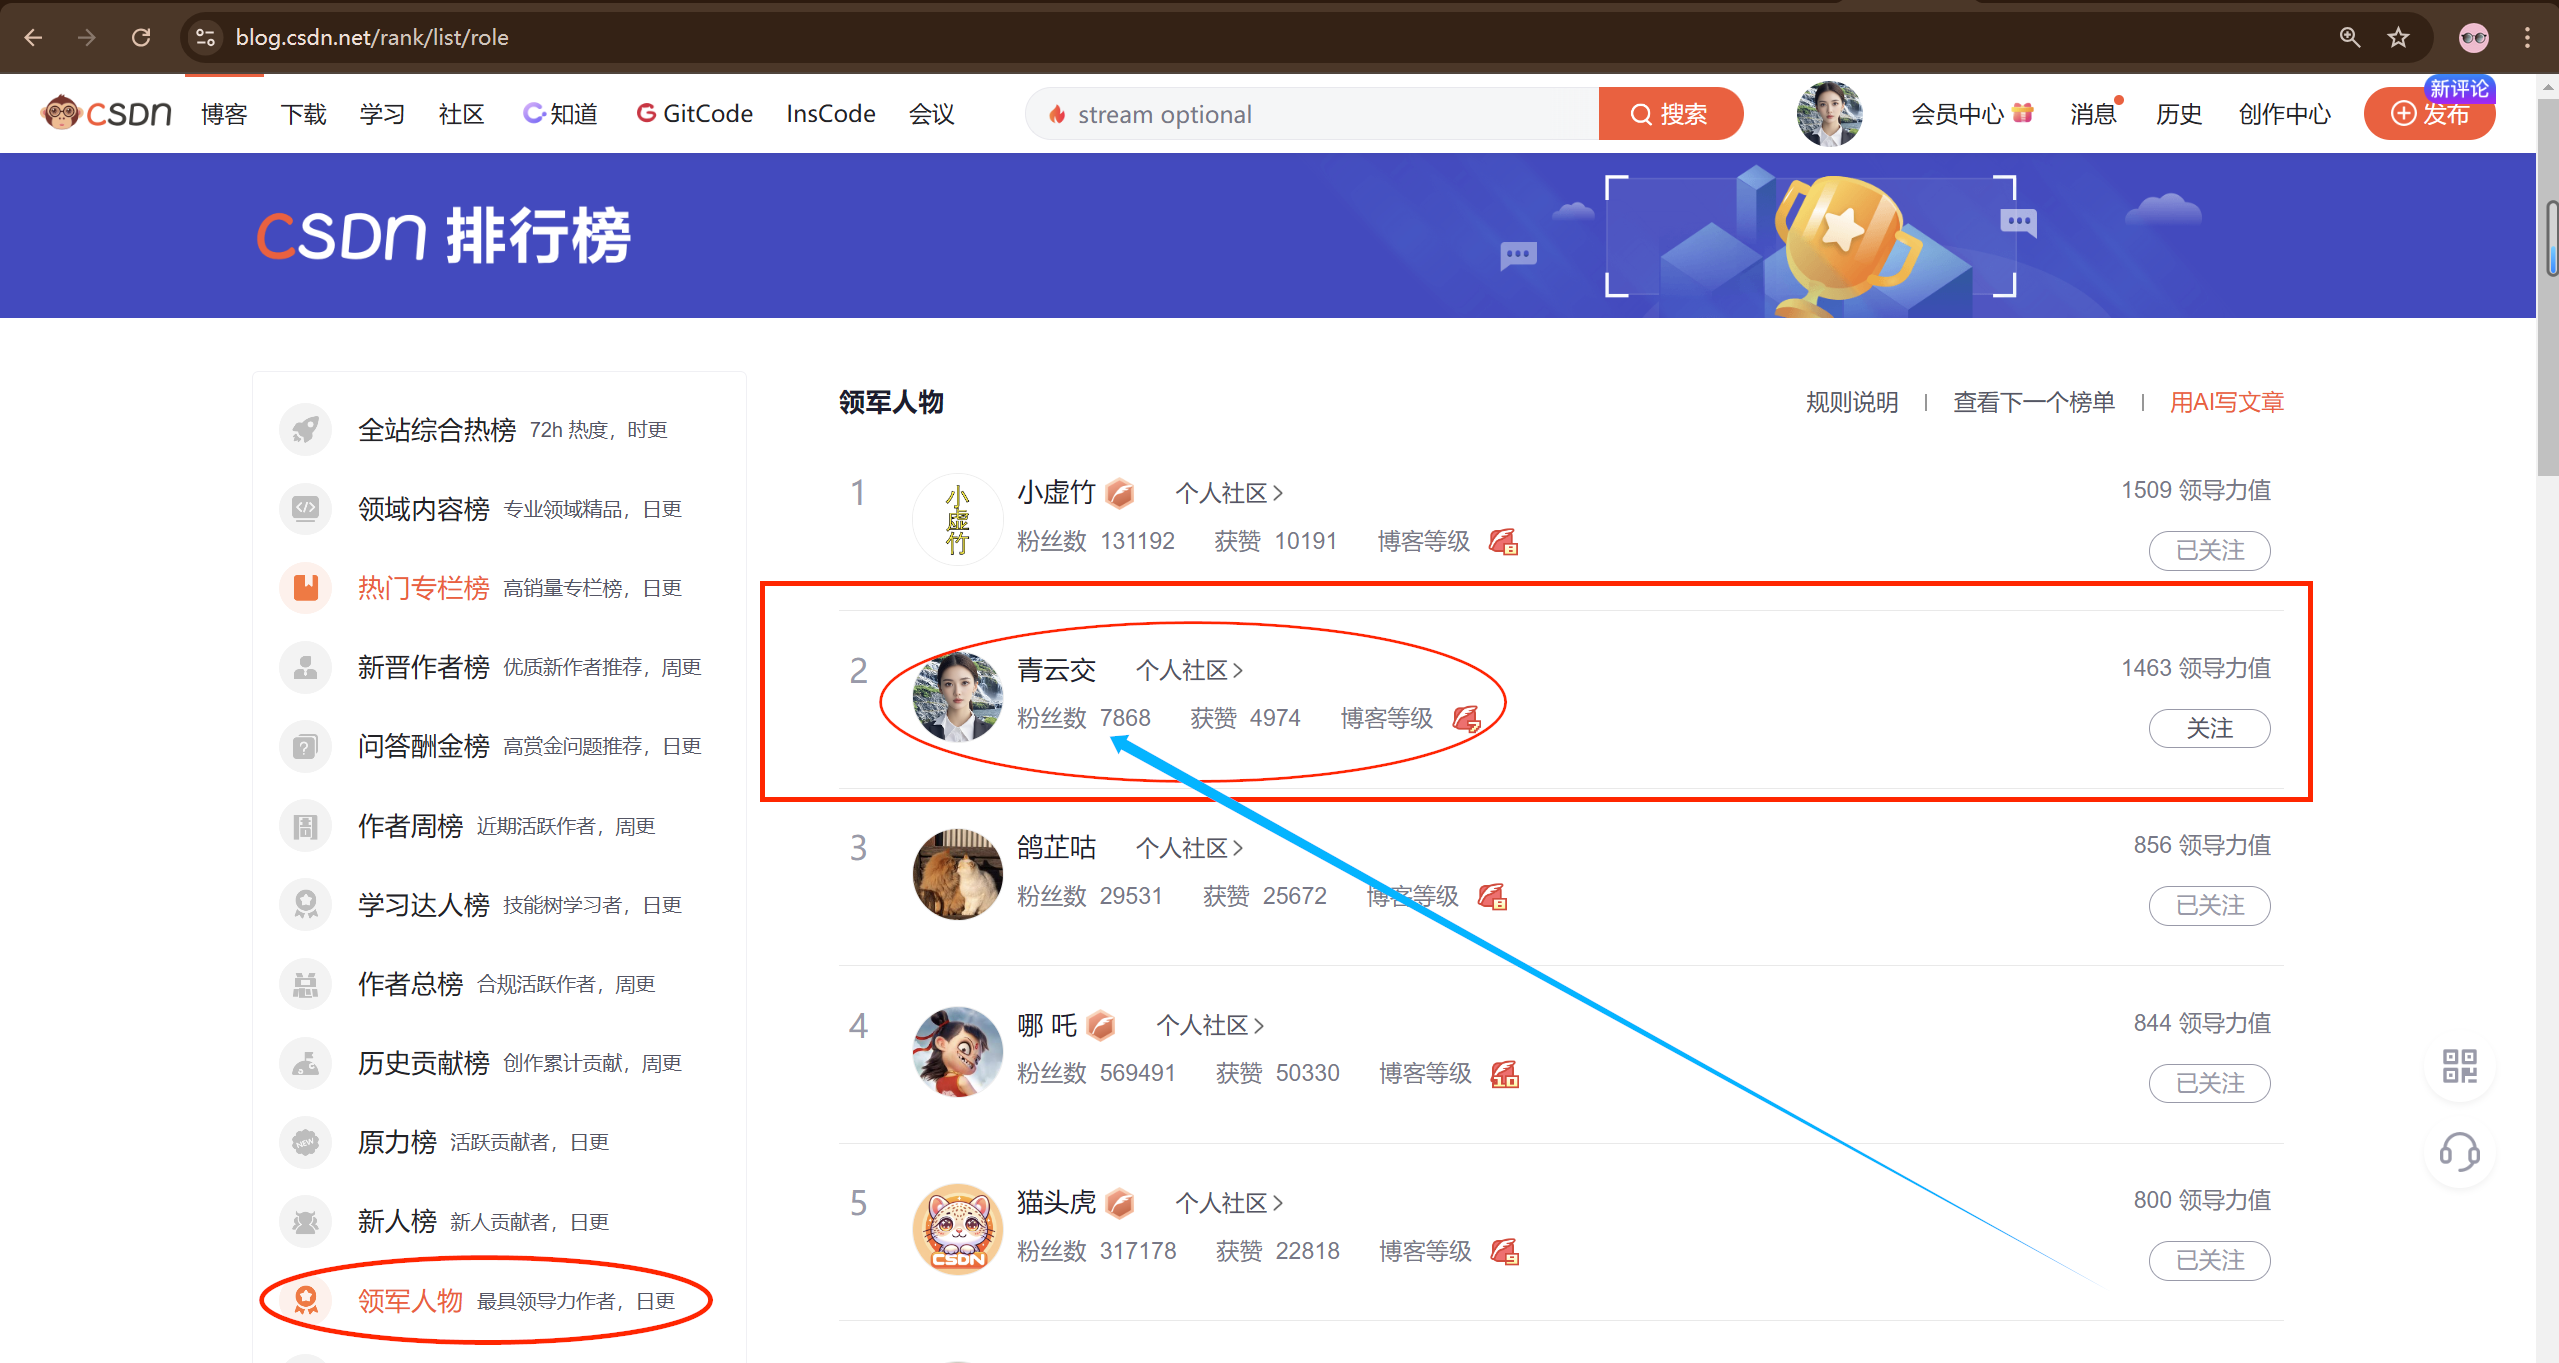
Task: Click the podium icon for 作者总榜
Action: tap(305, 984)
